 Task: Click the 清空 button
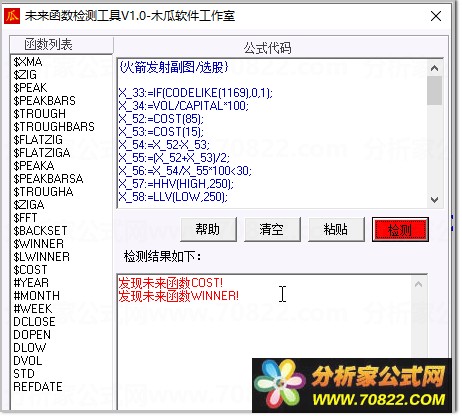(272, 229)
